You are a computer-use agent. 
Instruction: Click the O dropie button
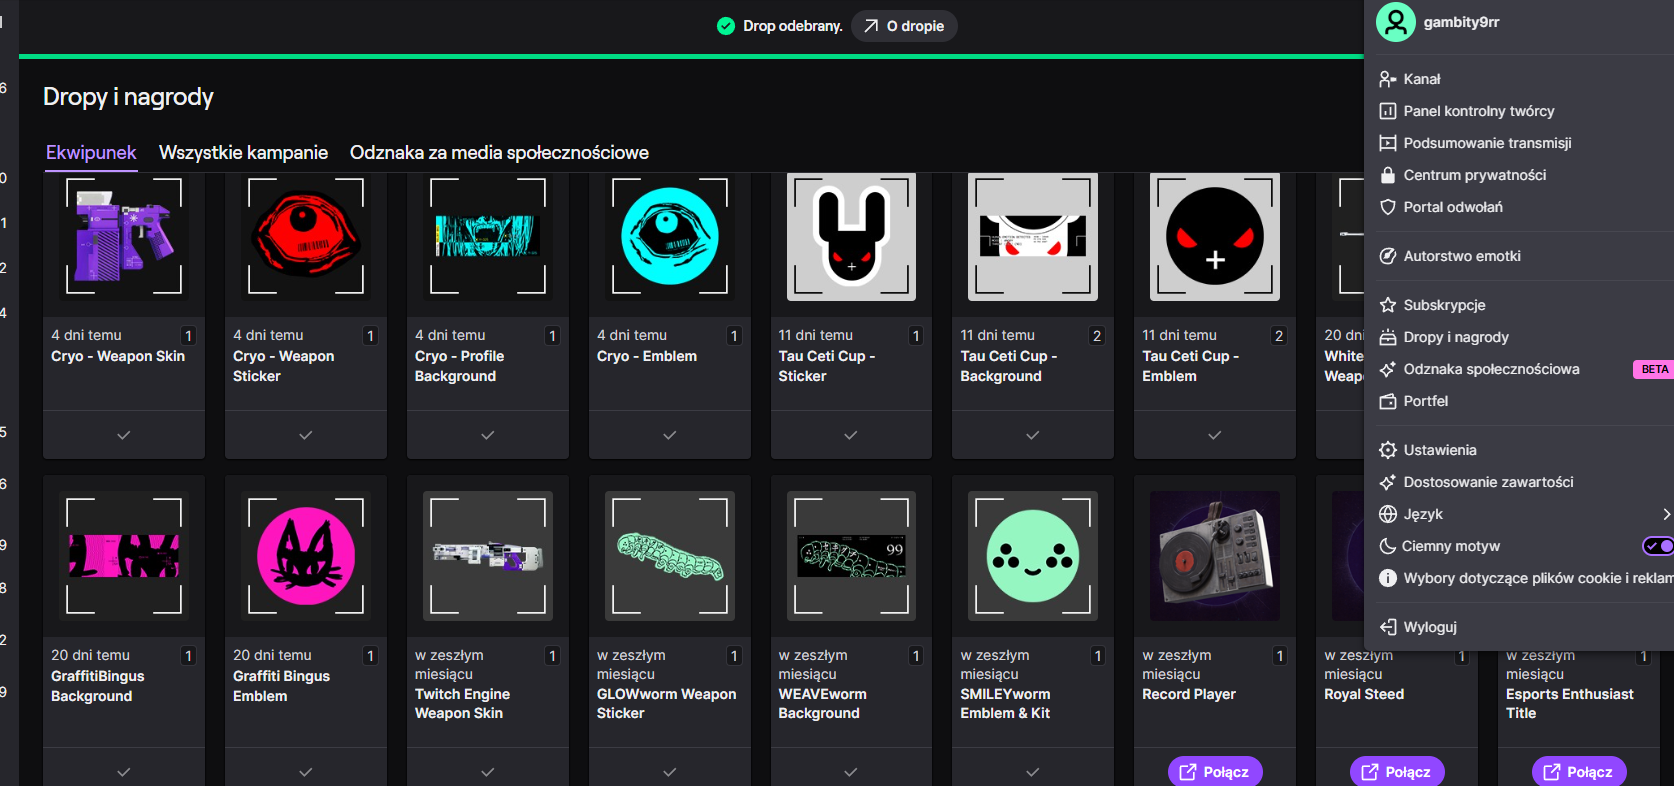coord(904,26)
